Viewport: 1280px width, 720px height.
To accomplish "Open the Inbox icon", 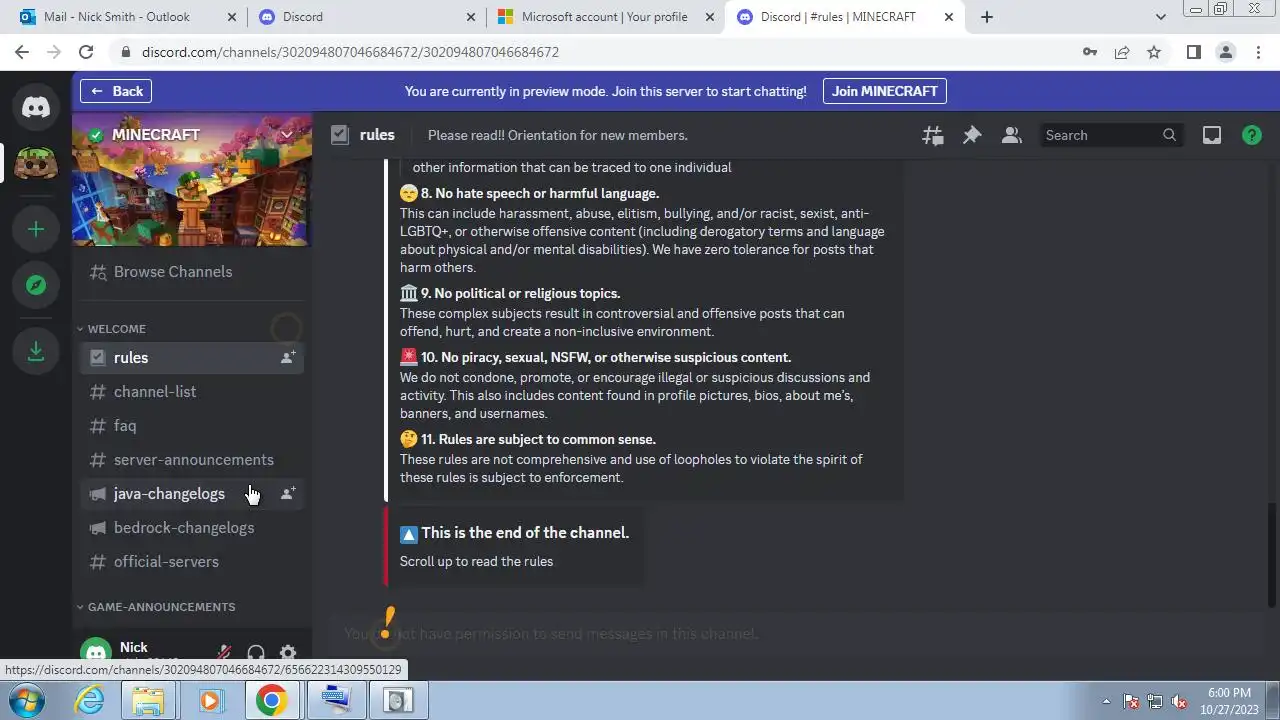I will tap(1212, 135).
